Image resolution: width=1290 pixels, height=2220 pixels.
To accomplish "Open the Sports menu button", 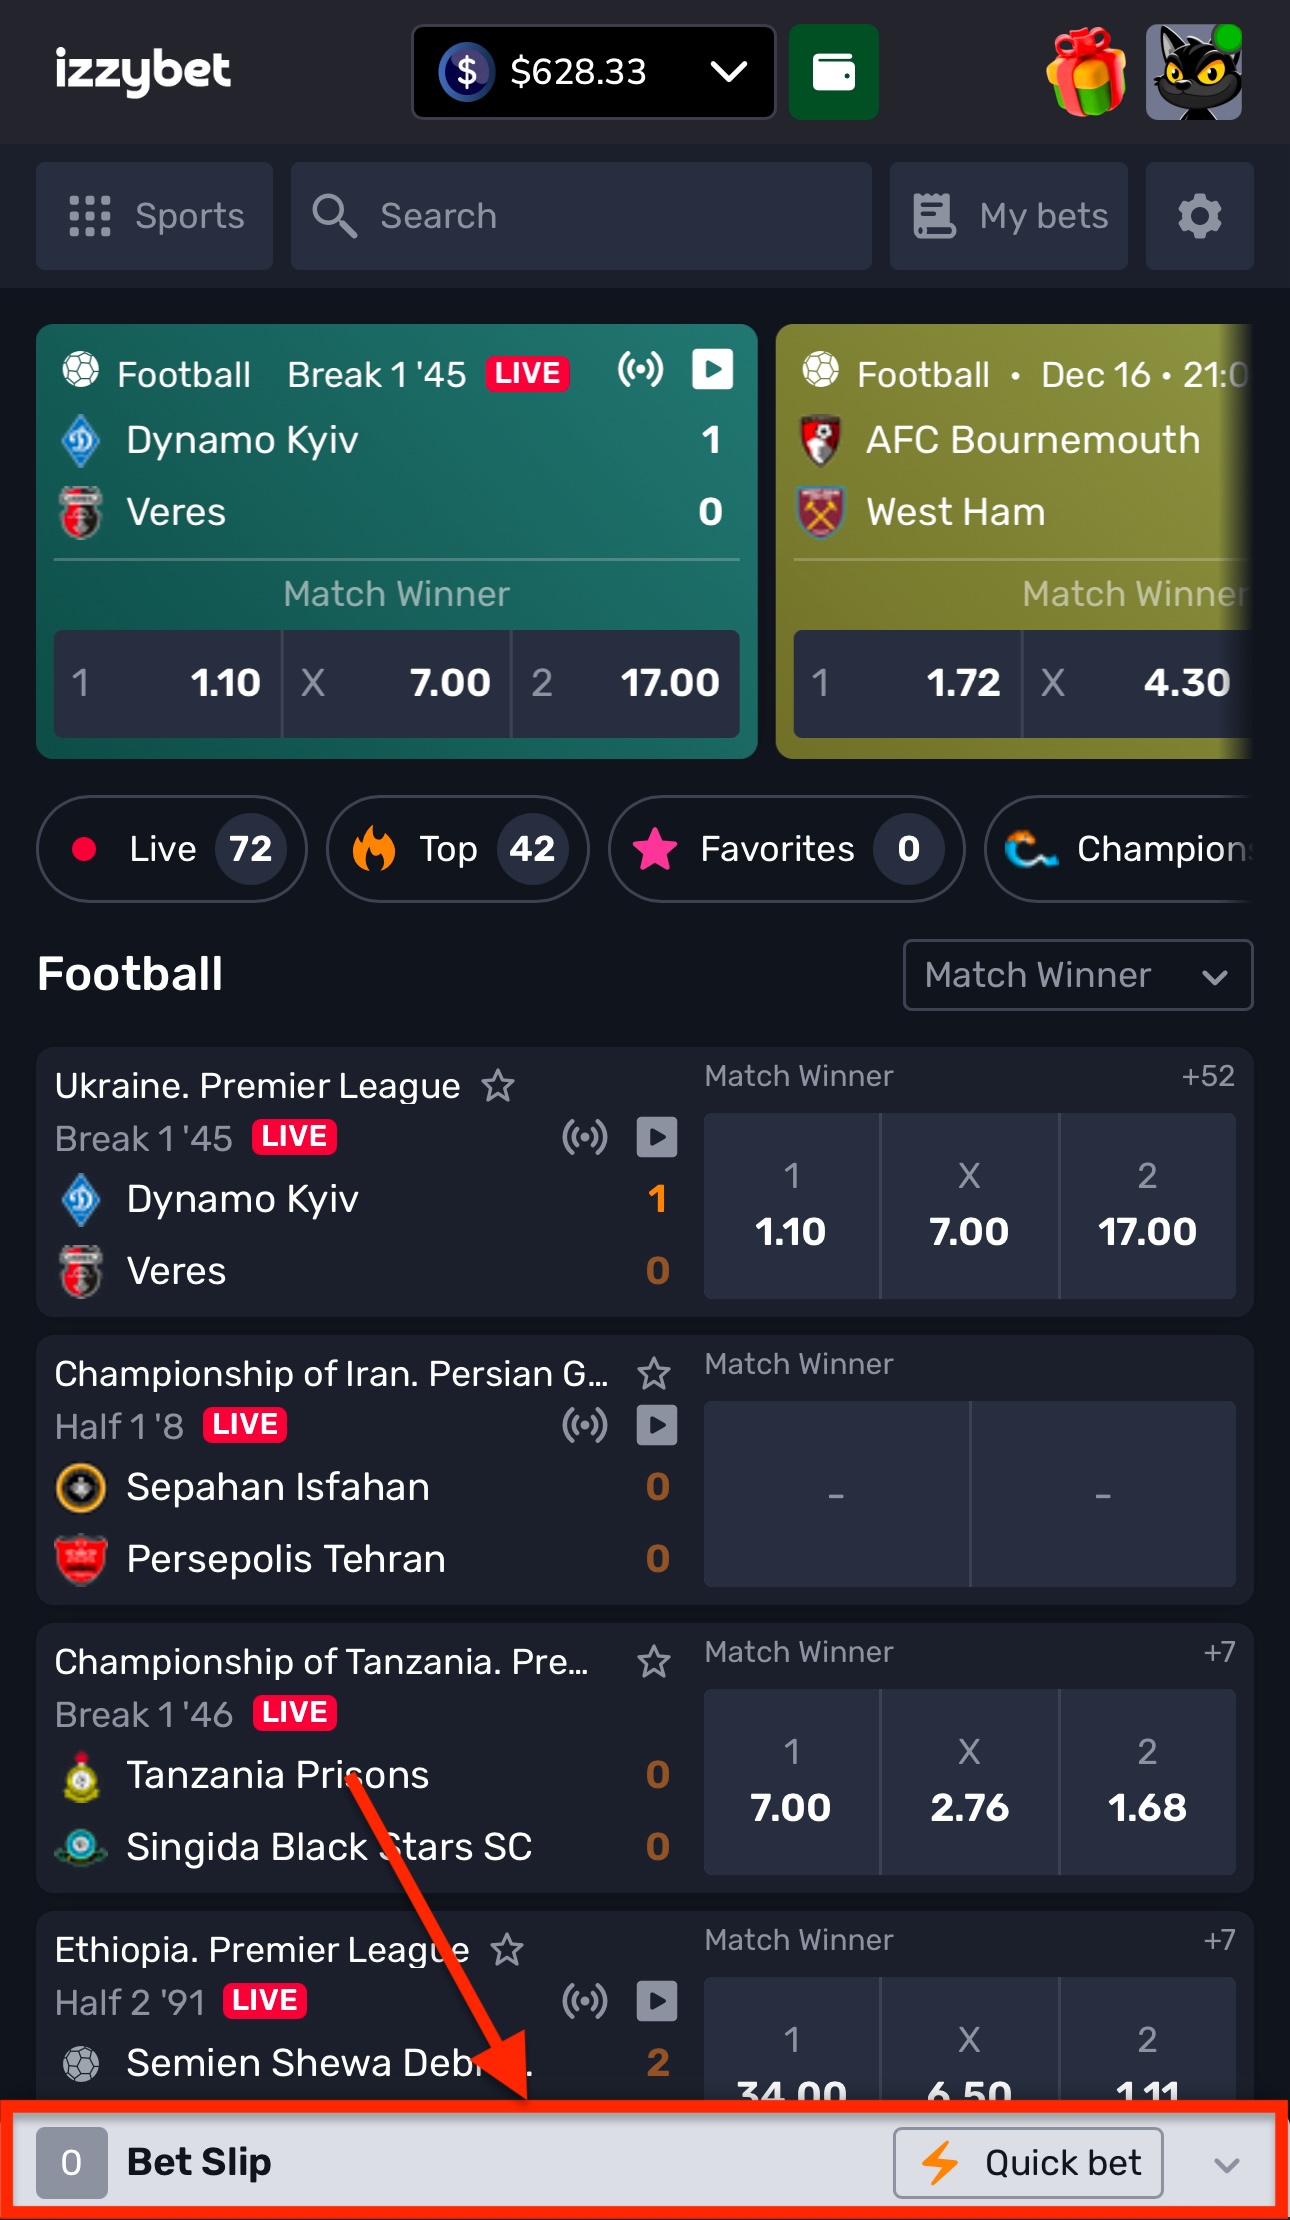I will [x=155, y=216].
